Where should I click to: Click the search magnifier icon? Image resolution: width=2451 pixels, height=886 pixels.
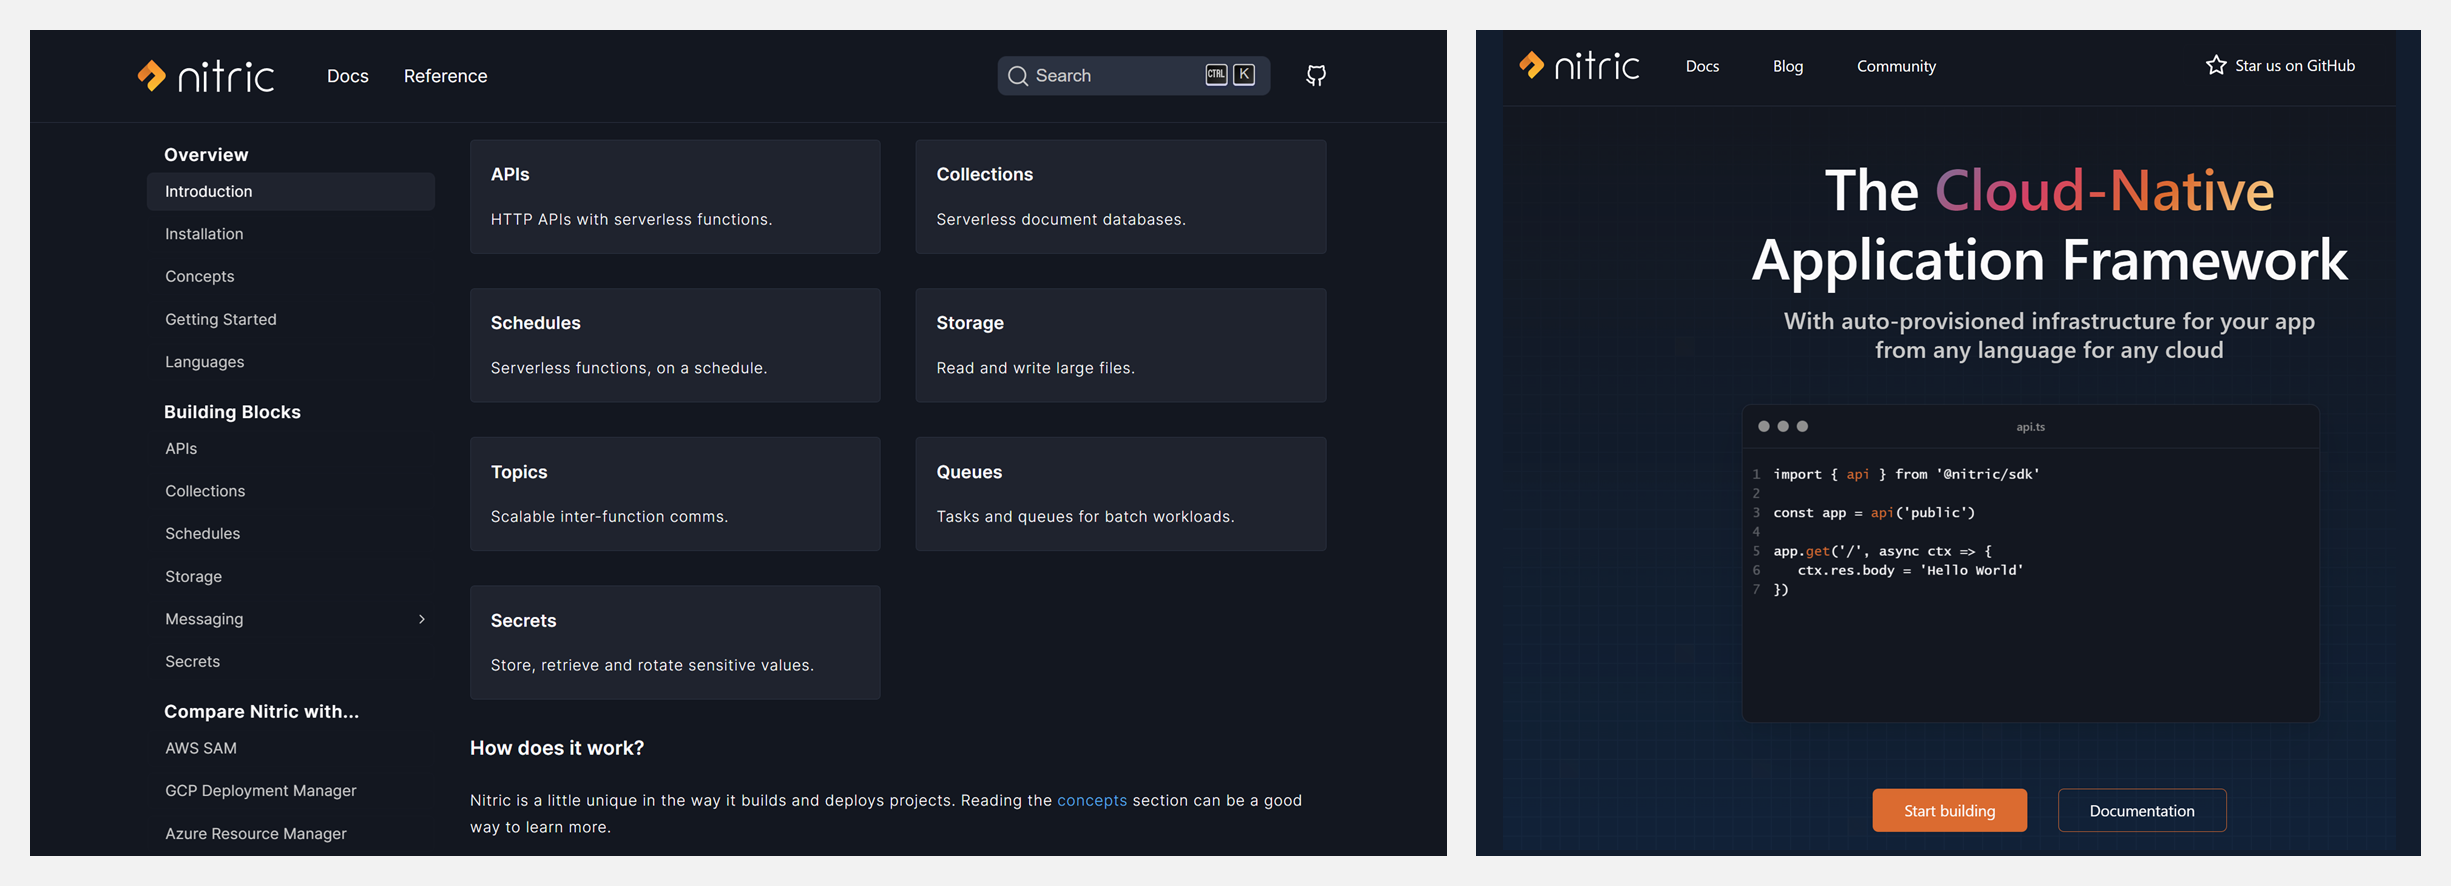tap(1018, 76)
